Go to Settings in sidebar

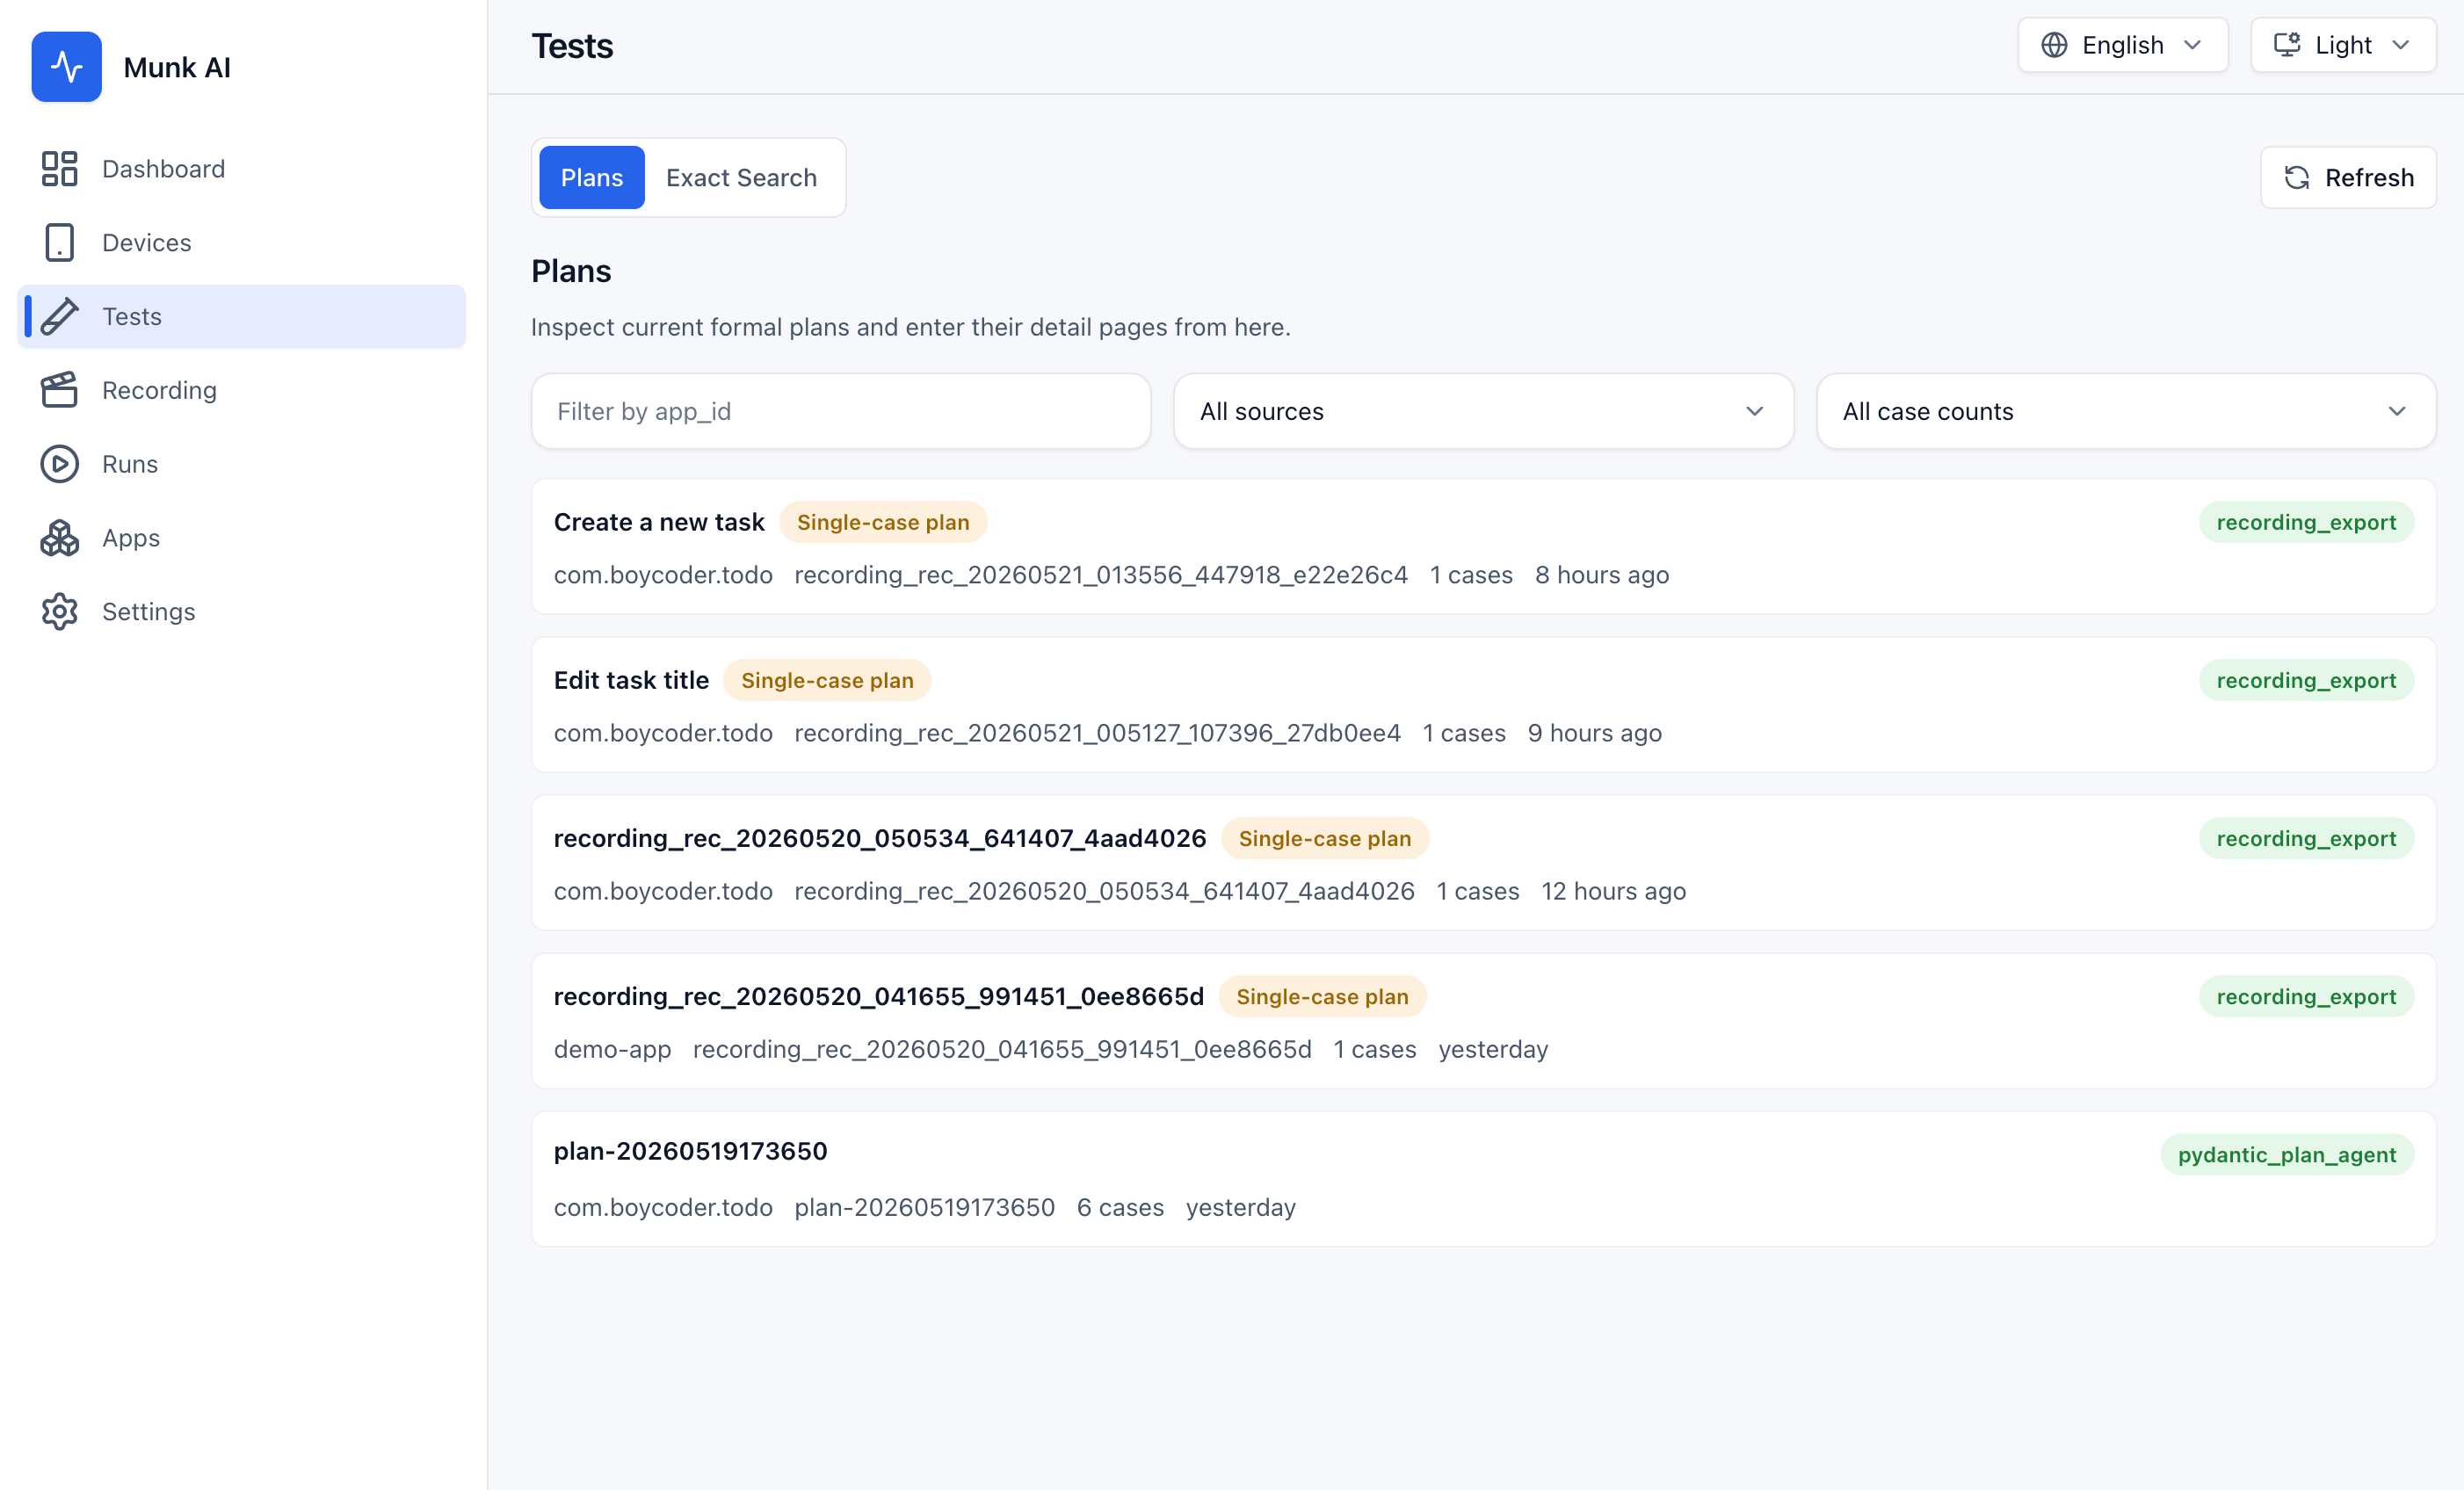242,612
